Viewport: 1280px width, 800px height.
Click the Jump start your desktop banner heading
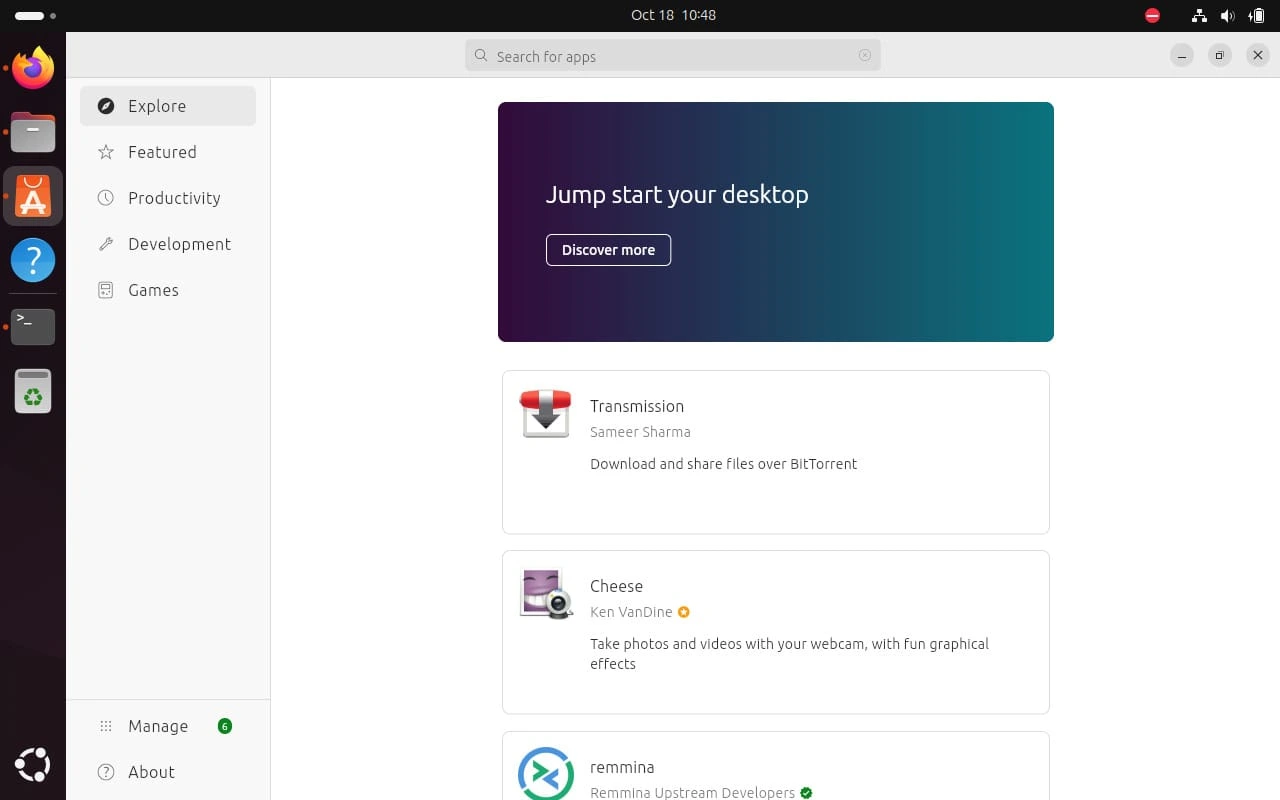click(x=677, y=194)
